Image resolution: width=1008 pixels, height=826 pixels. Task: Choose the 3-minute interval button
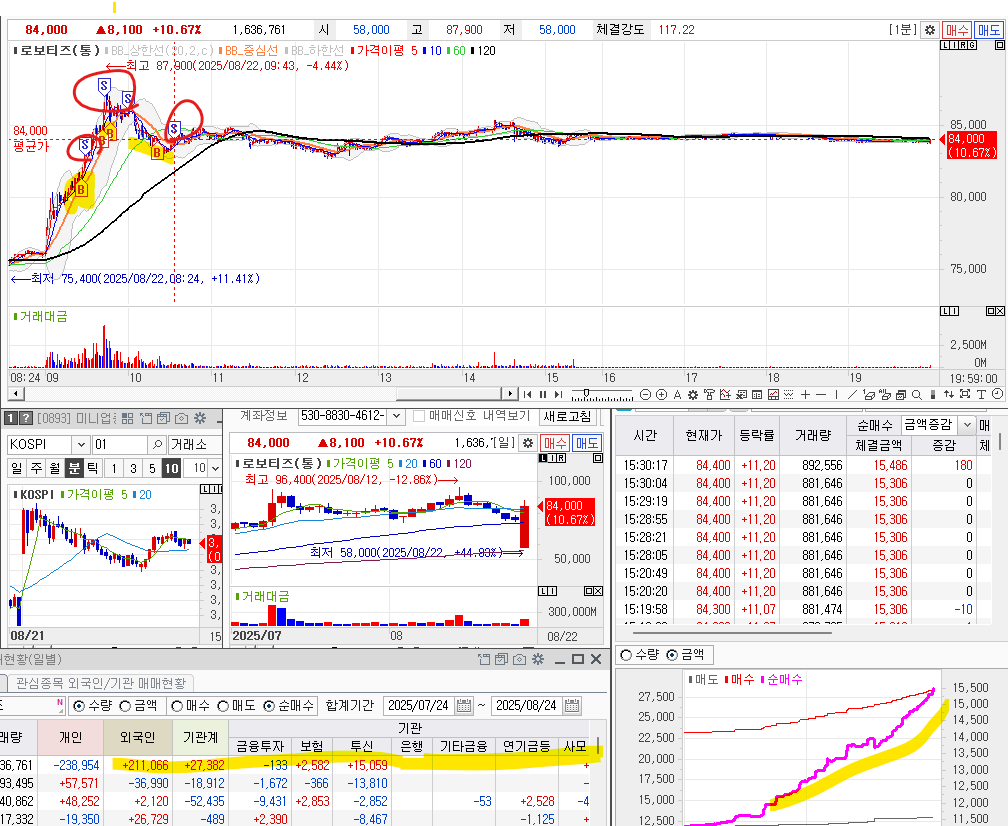click(x=133, y=468)
